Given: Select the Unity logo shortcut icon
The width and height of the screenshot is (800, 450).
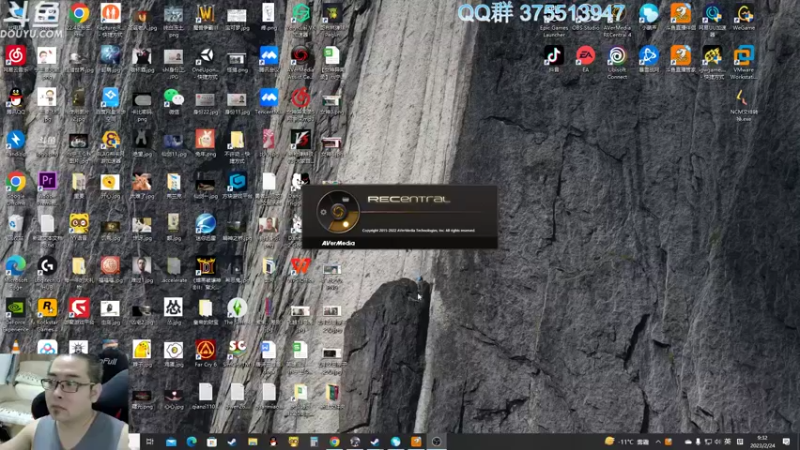Looking at the screenshot, I should [x=206, y=62].
